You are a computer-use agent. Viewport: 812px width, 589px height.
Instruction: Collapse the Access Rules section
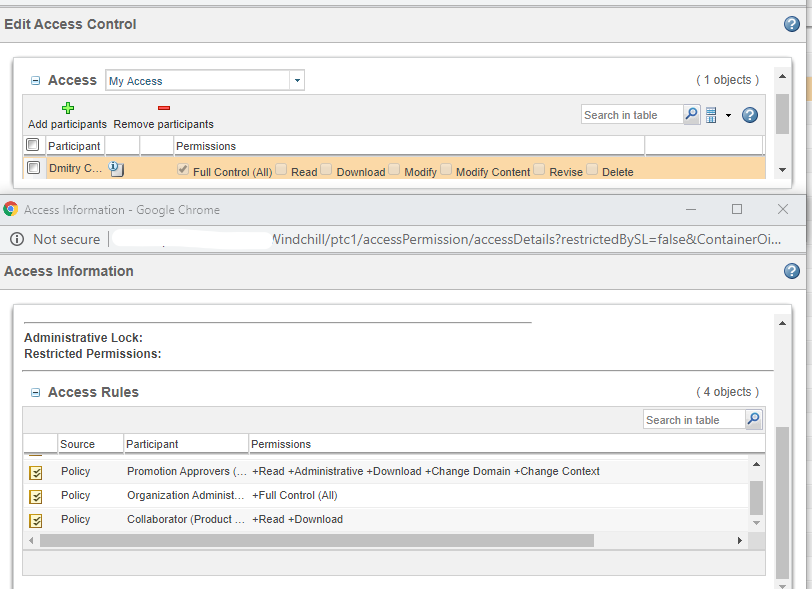tap(35, 393)
